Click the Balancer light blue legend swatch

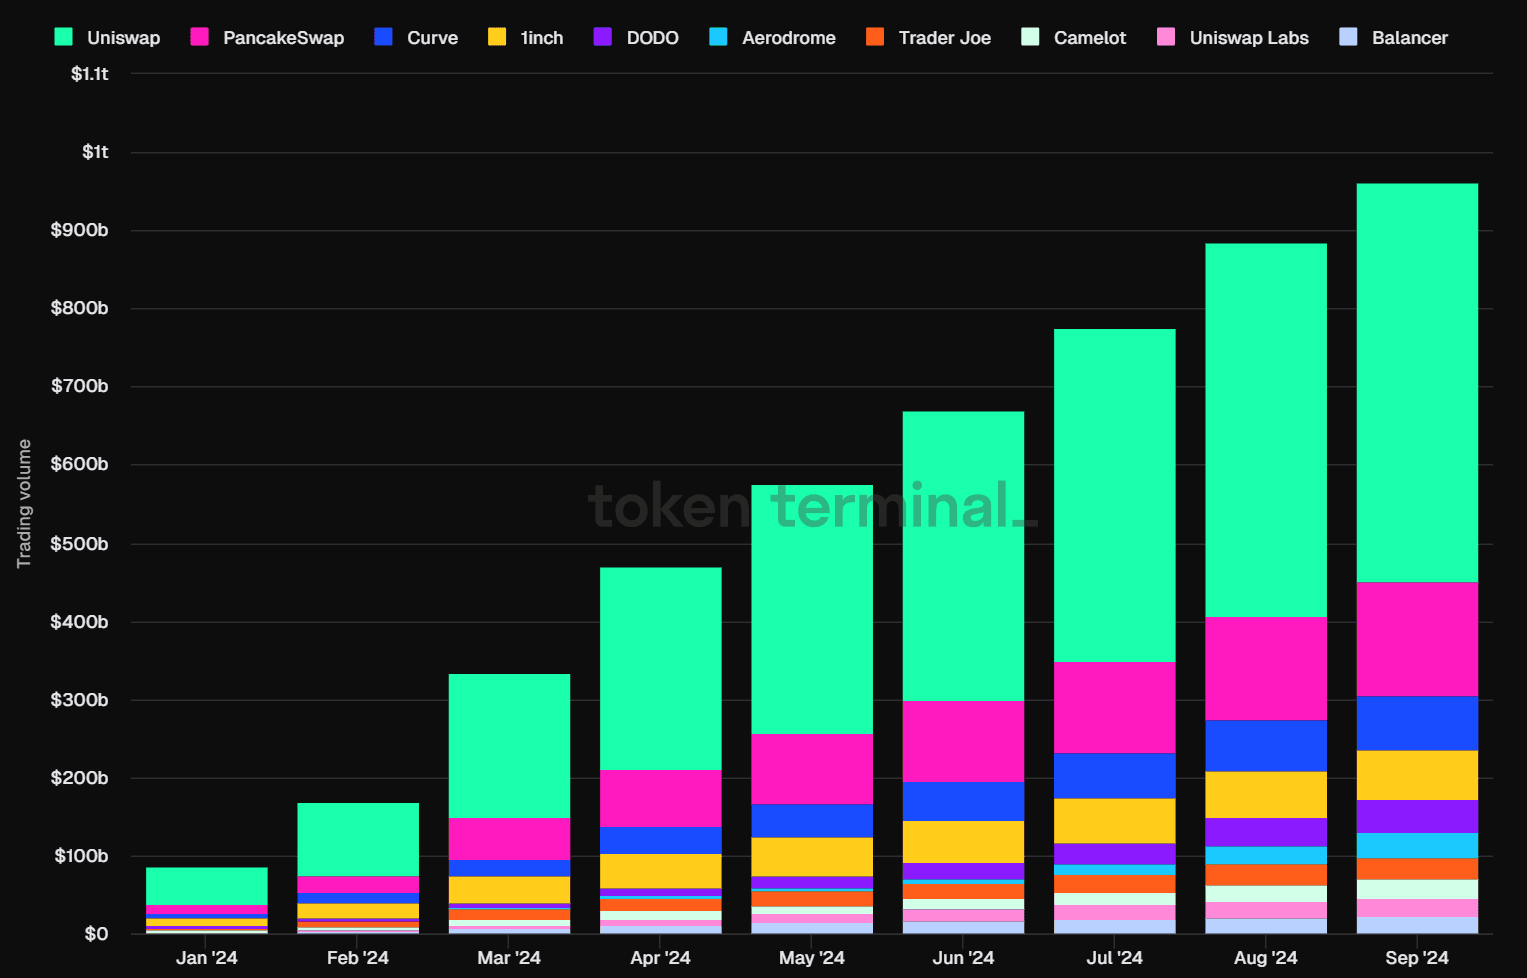tap(1348, 37)
